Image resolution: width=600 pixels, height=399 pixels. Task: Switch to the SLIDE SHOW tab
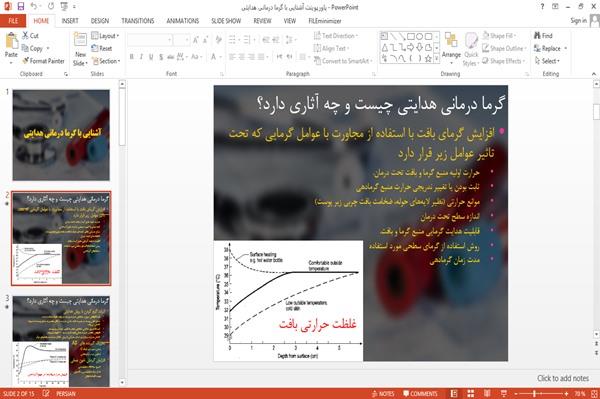(226, 21)
